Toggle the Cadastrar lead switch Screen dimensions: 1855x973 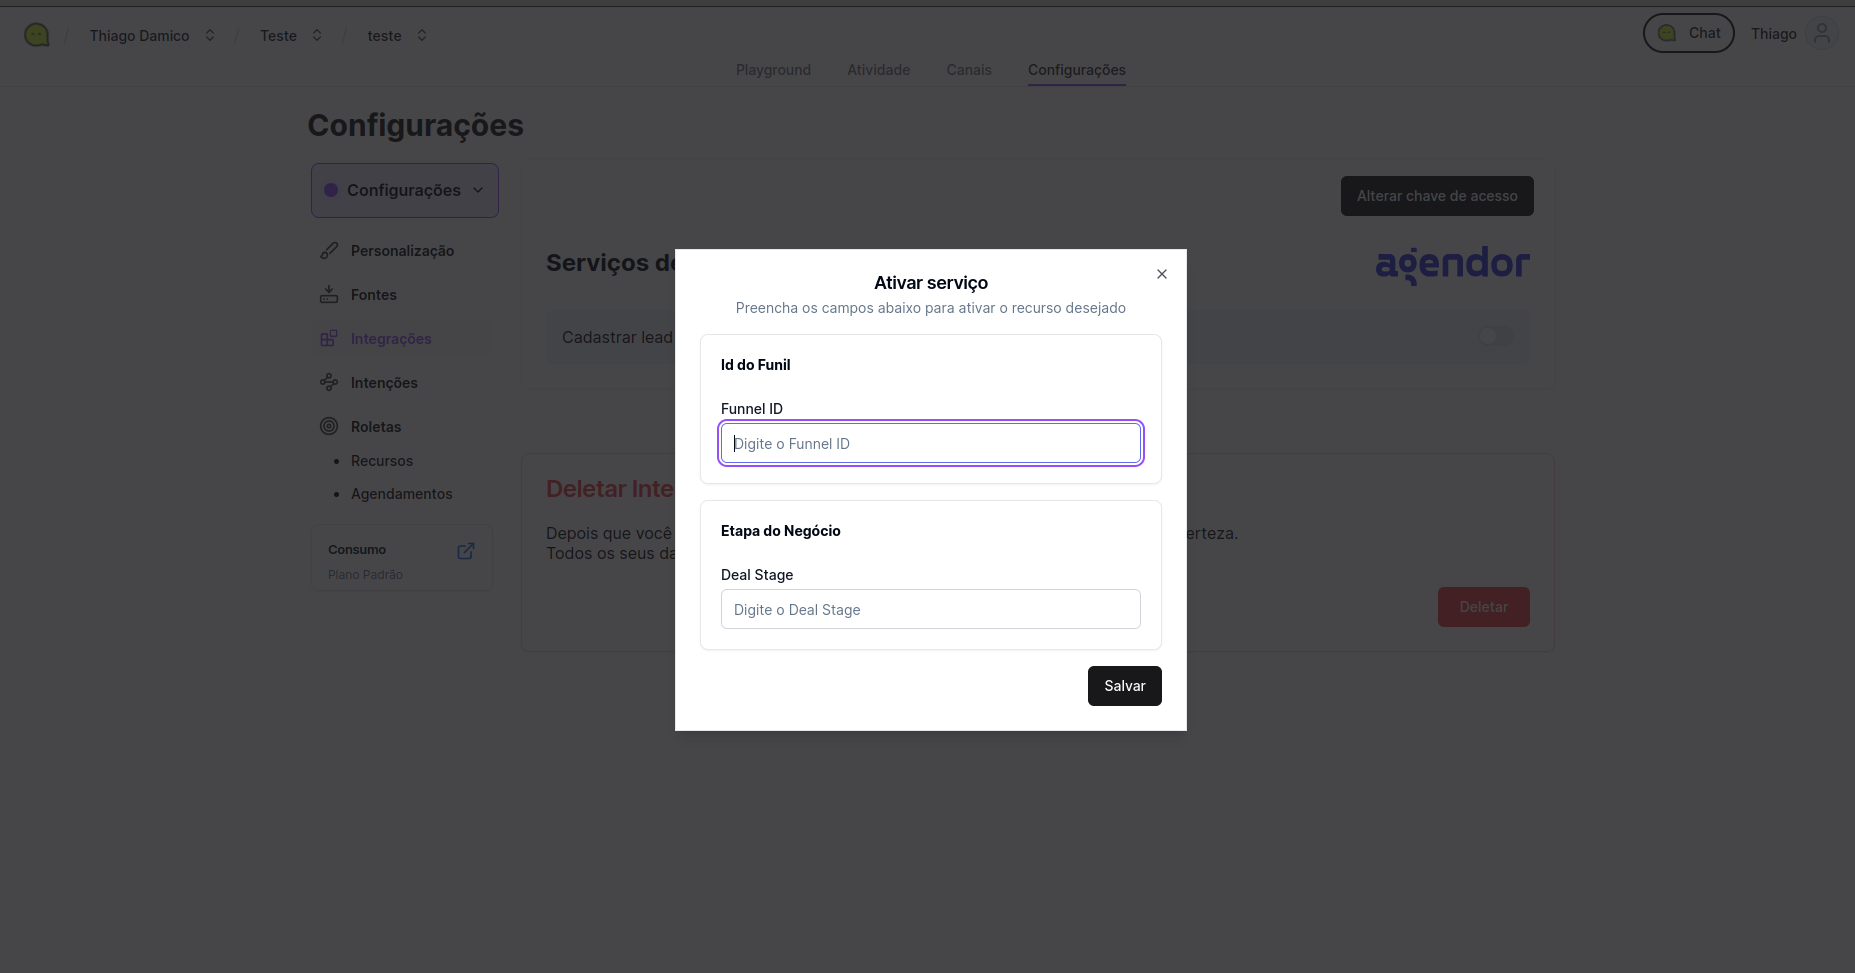tap(1495, 337)
